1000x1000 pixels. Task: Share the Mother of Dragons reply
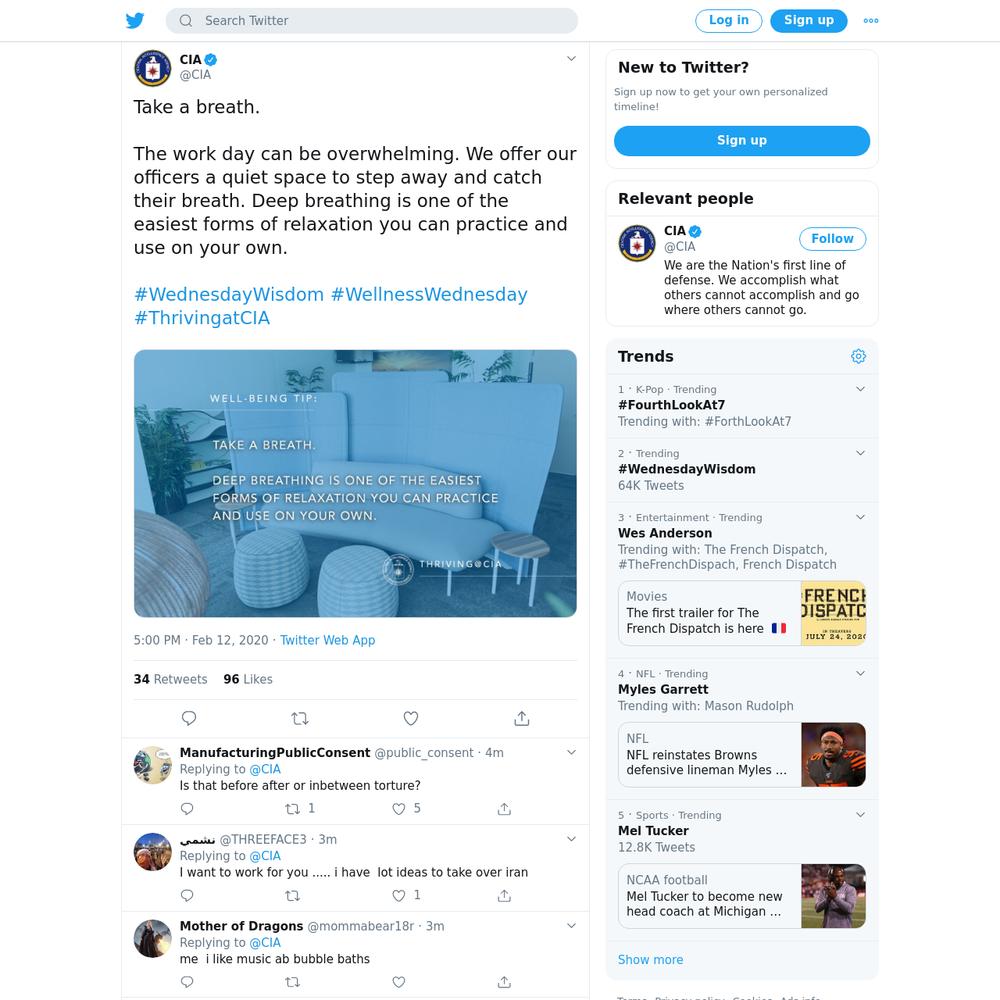504,982
